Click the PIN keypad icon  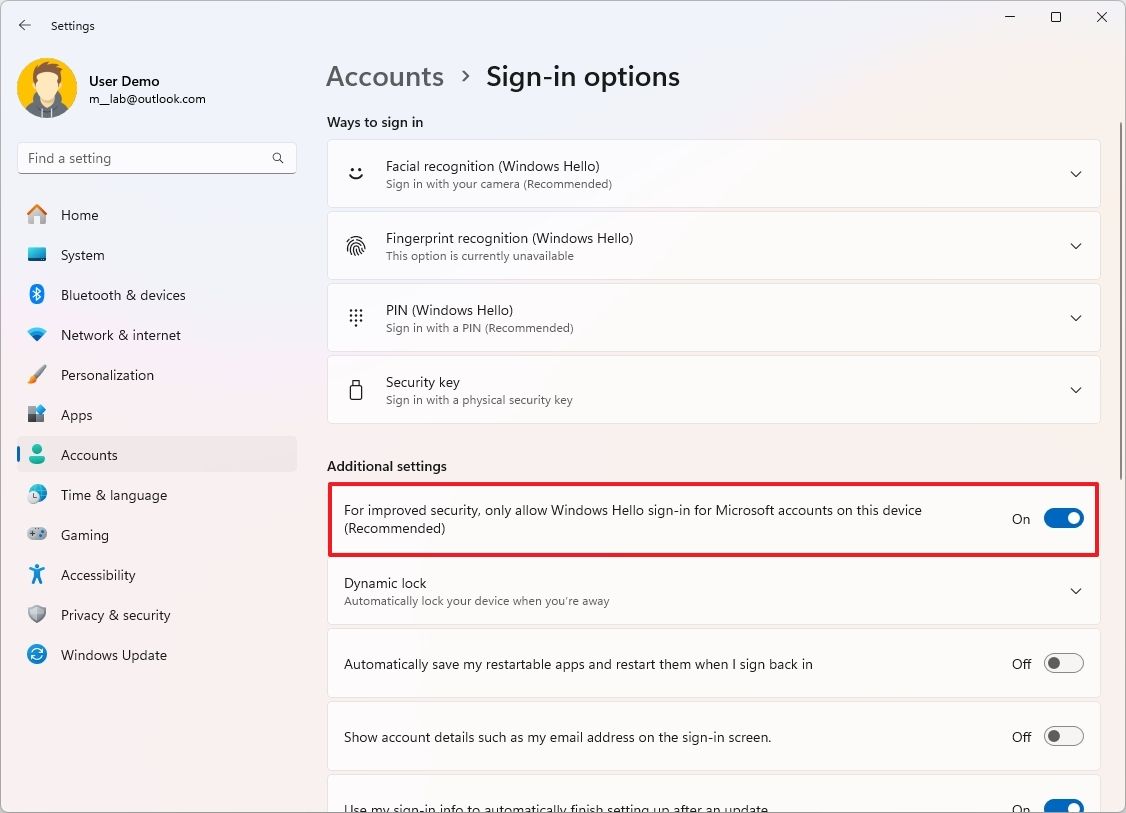pos(355,317)
